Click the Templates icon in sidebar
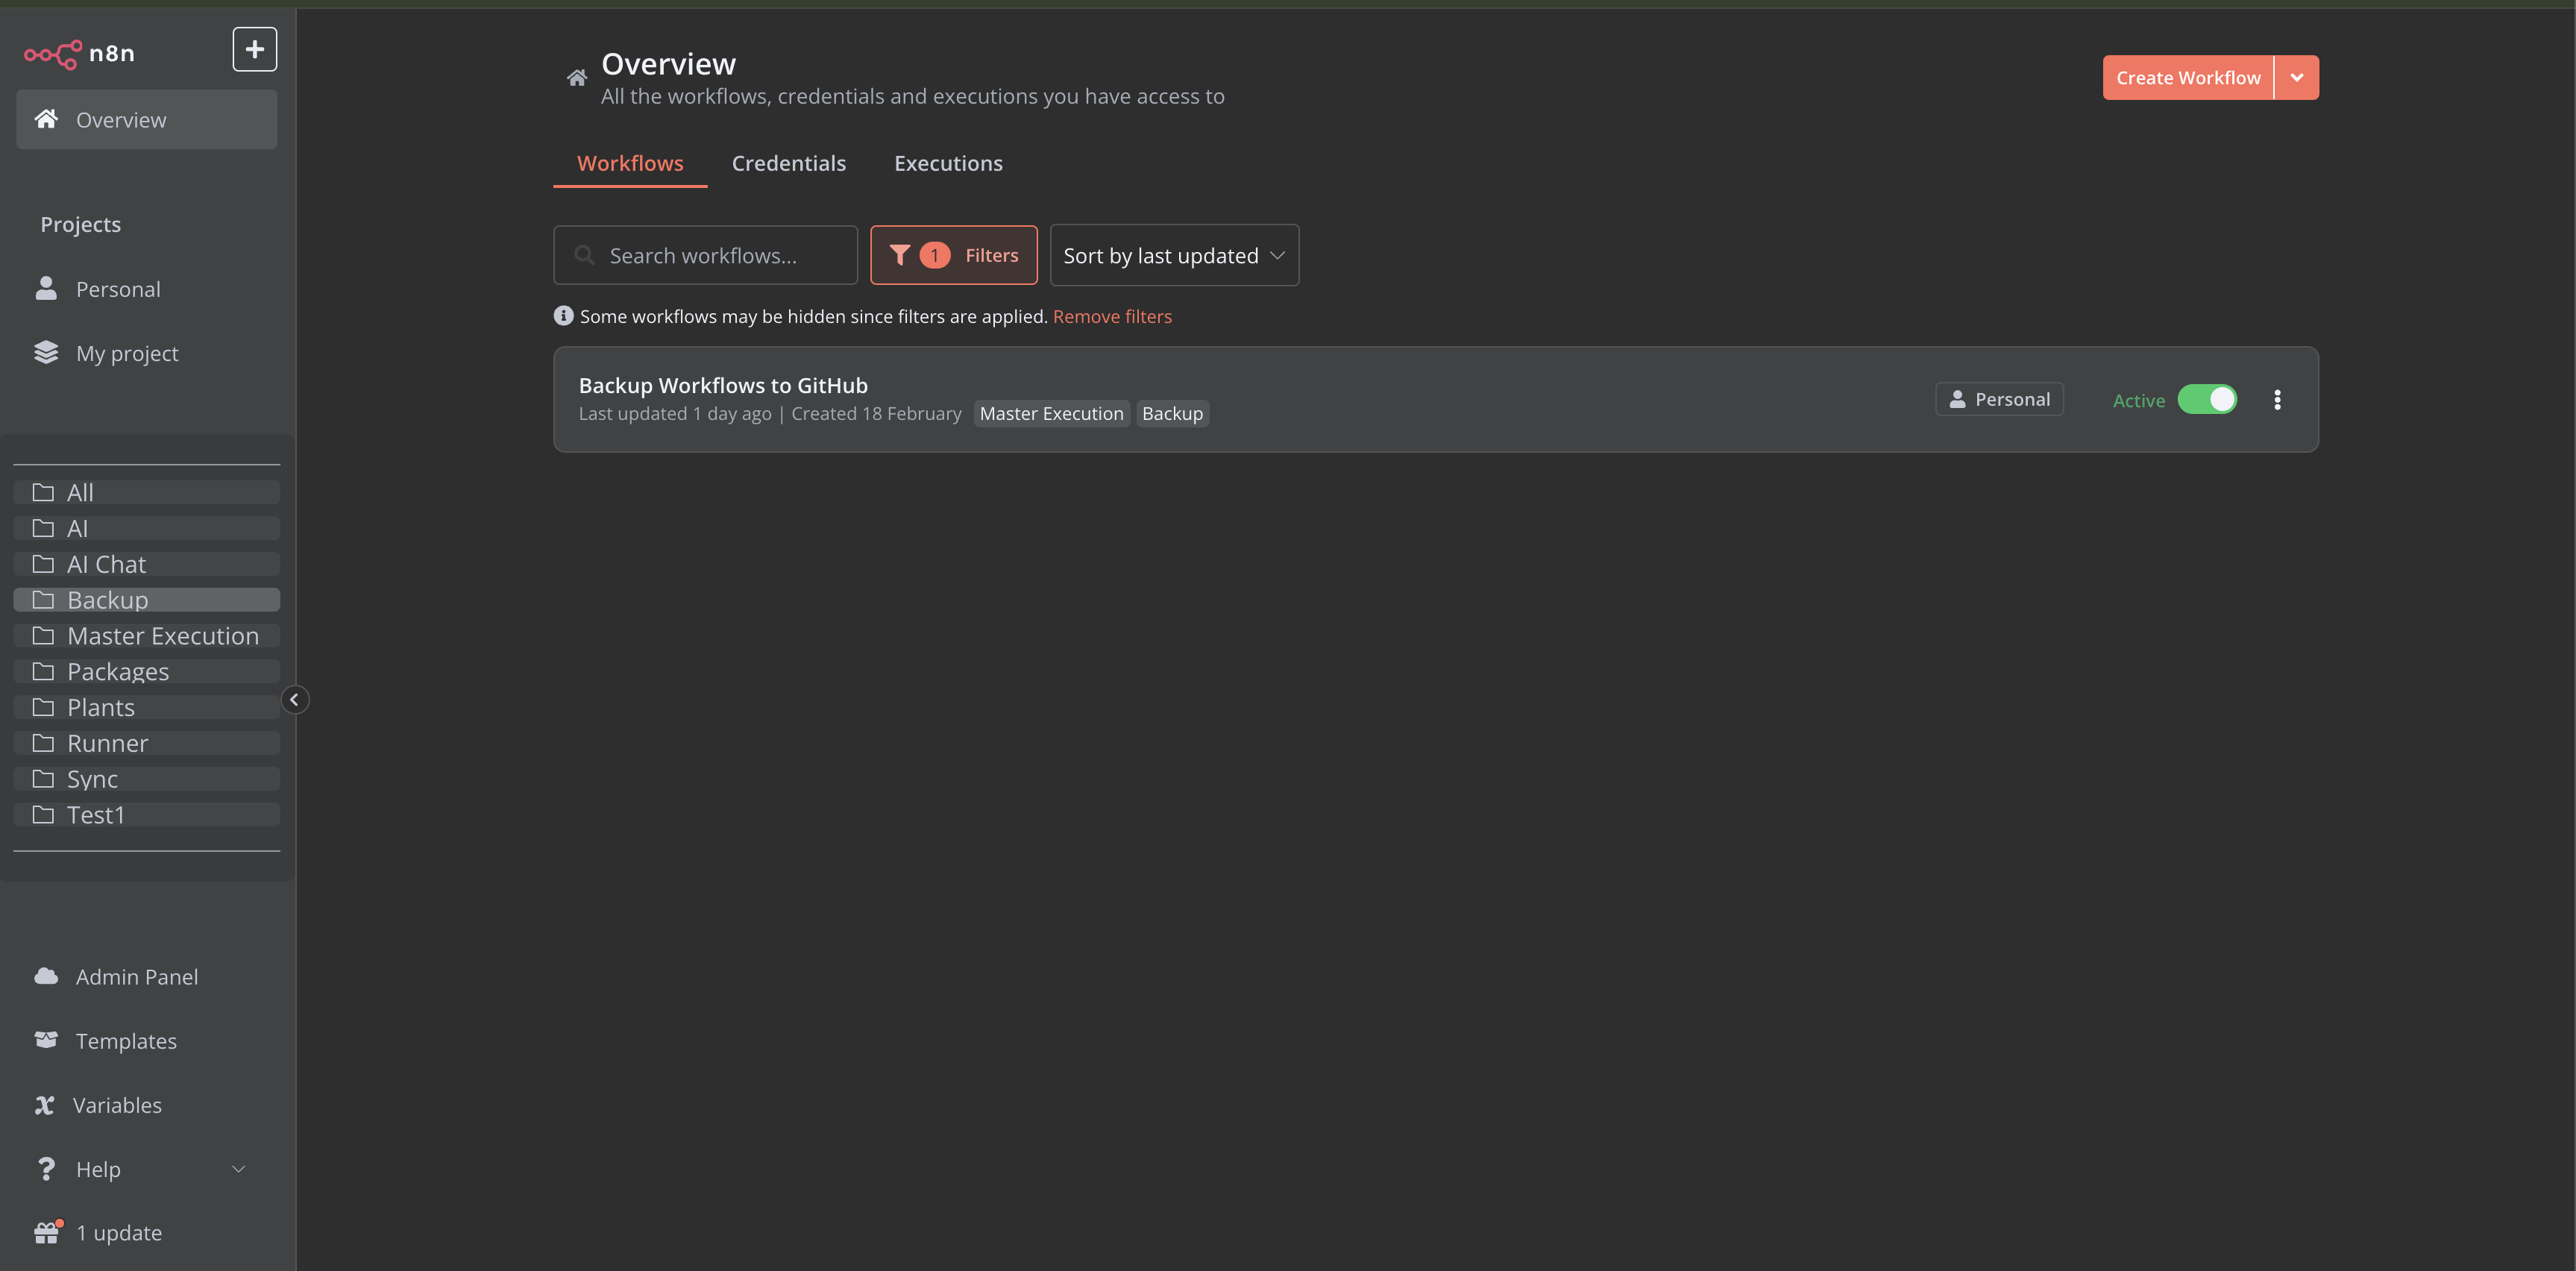The width and height of the screenshot is (2576, 1271). (45, 1040)
